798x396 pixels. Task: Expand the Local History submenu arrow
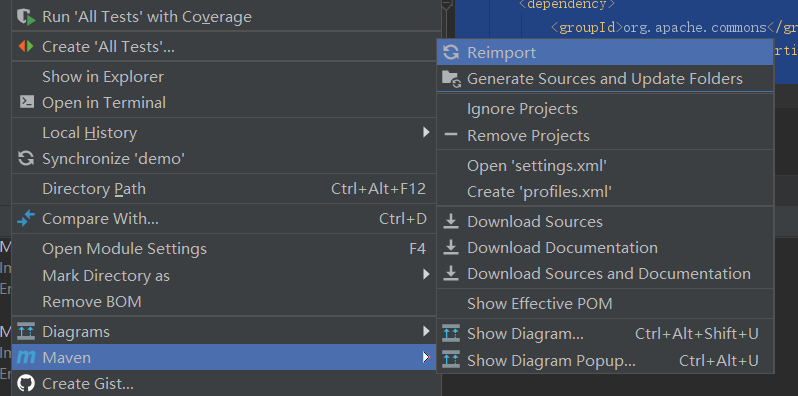(x=426, y=132)
